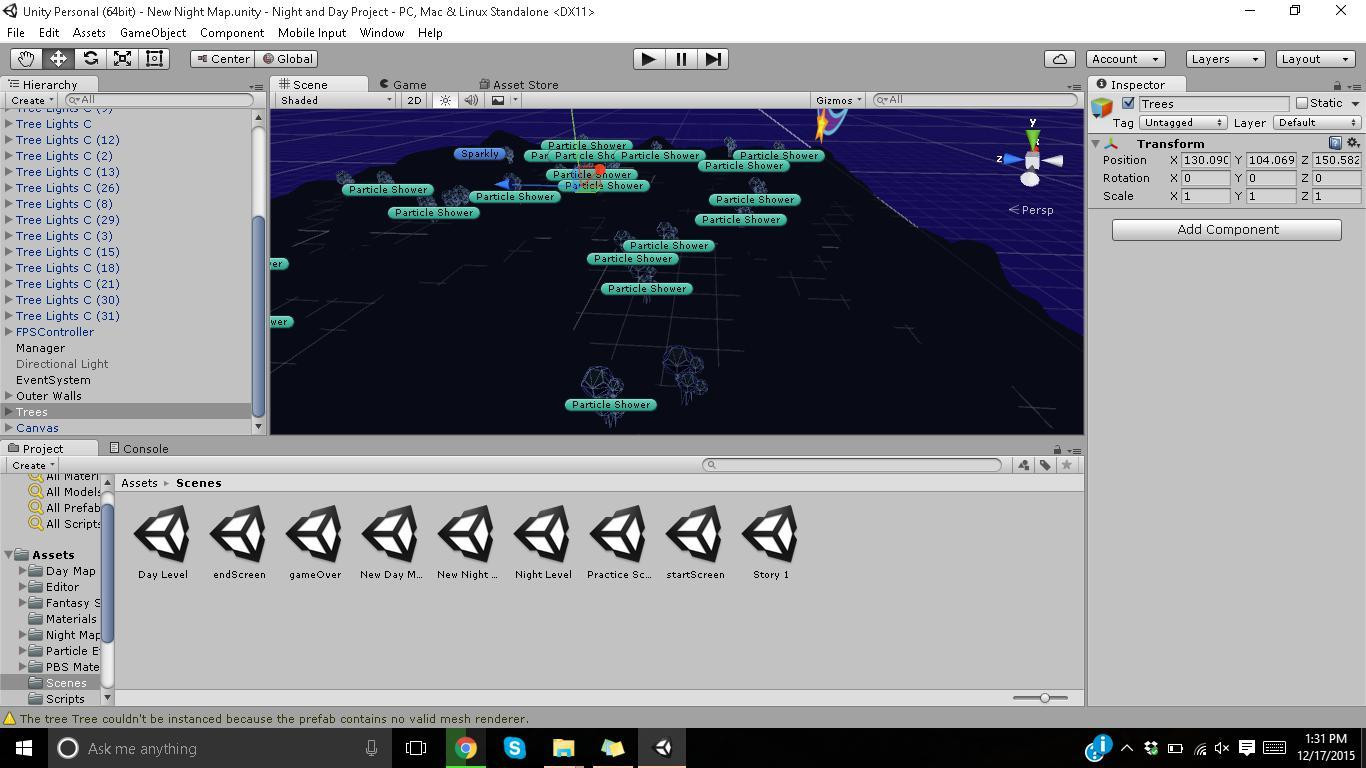Switch to the Game tab

click(x=403, y=85)
